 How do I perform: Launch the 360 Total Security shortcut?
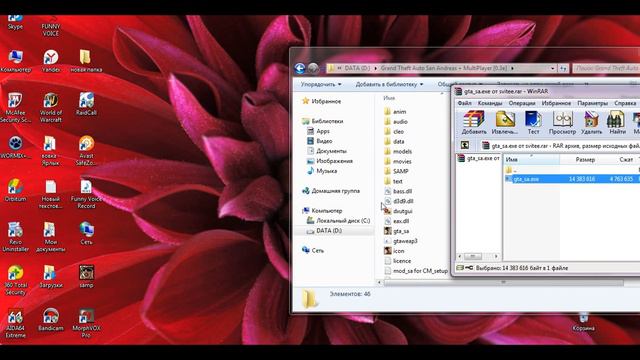[16, 281]
